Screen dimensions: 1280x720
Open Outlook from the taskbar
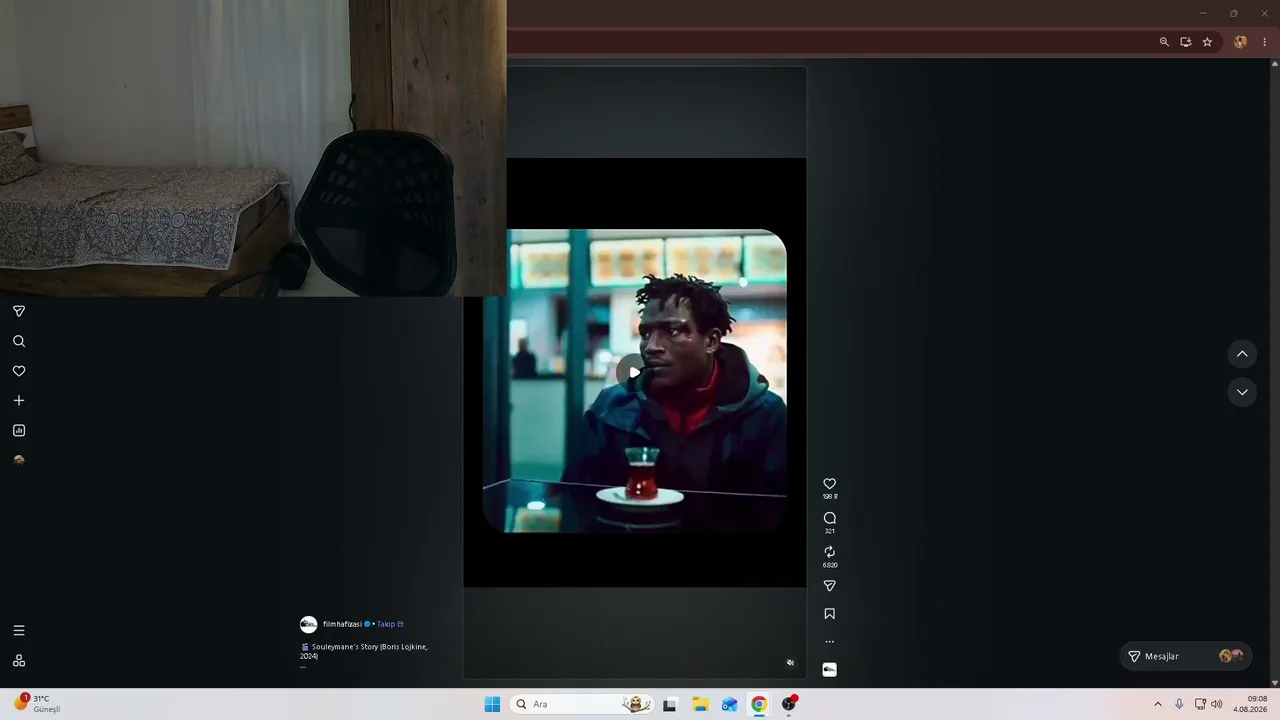click(730, 704)
